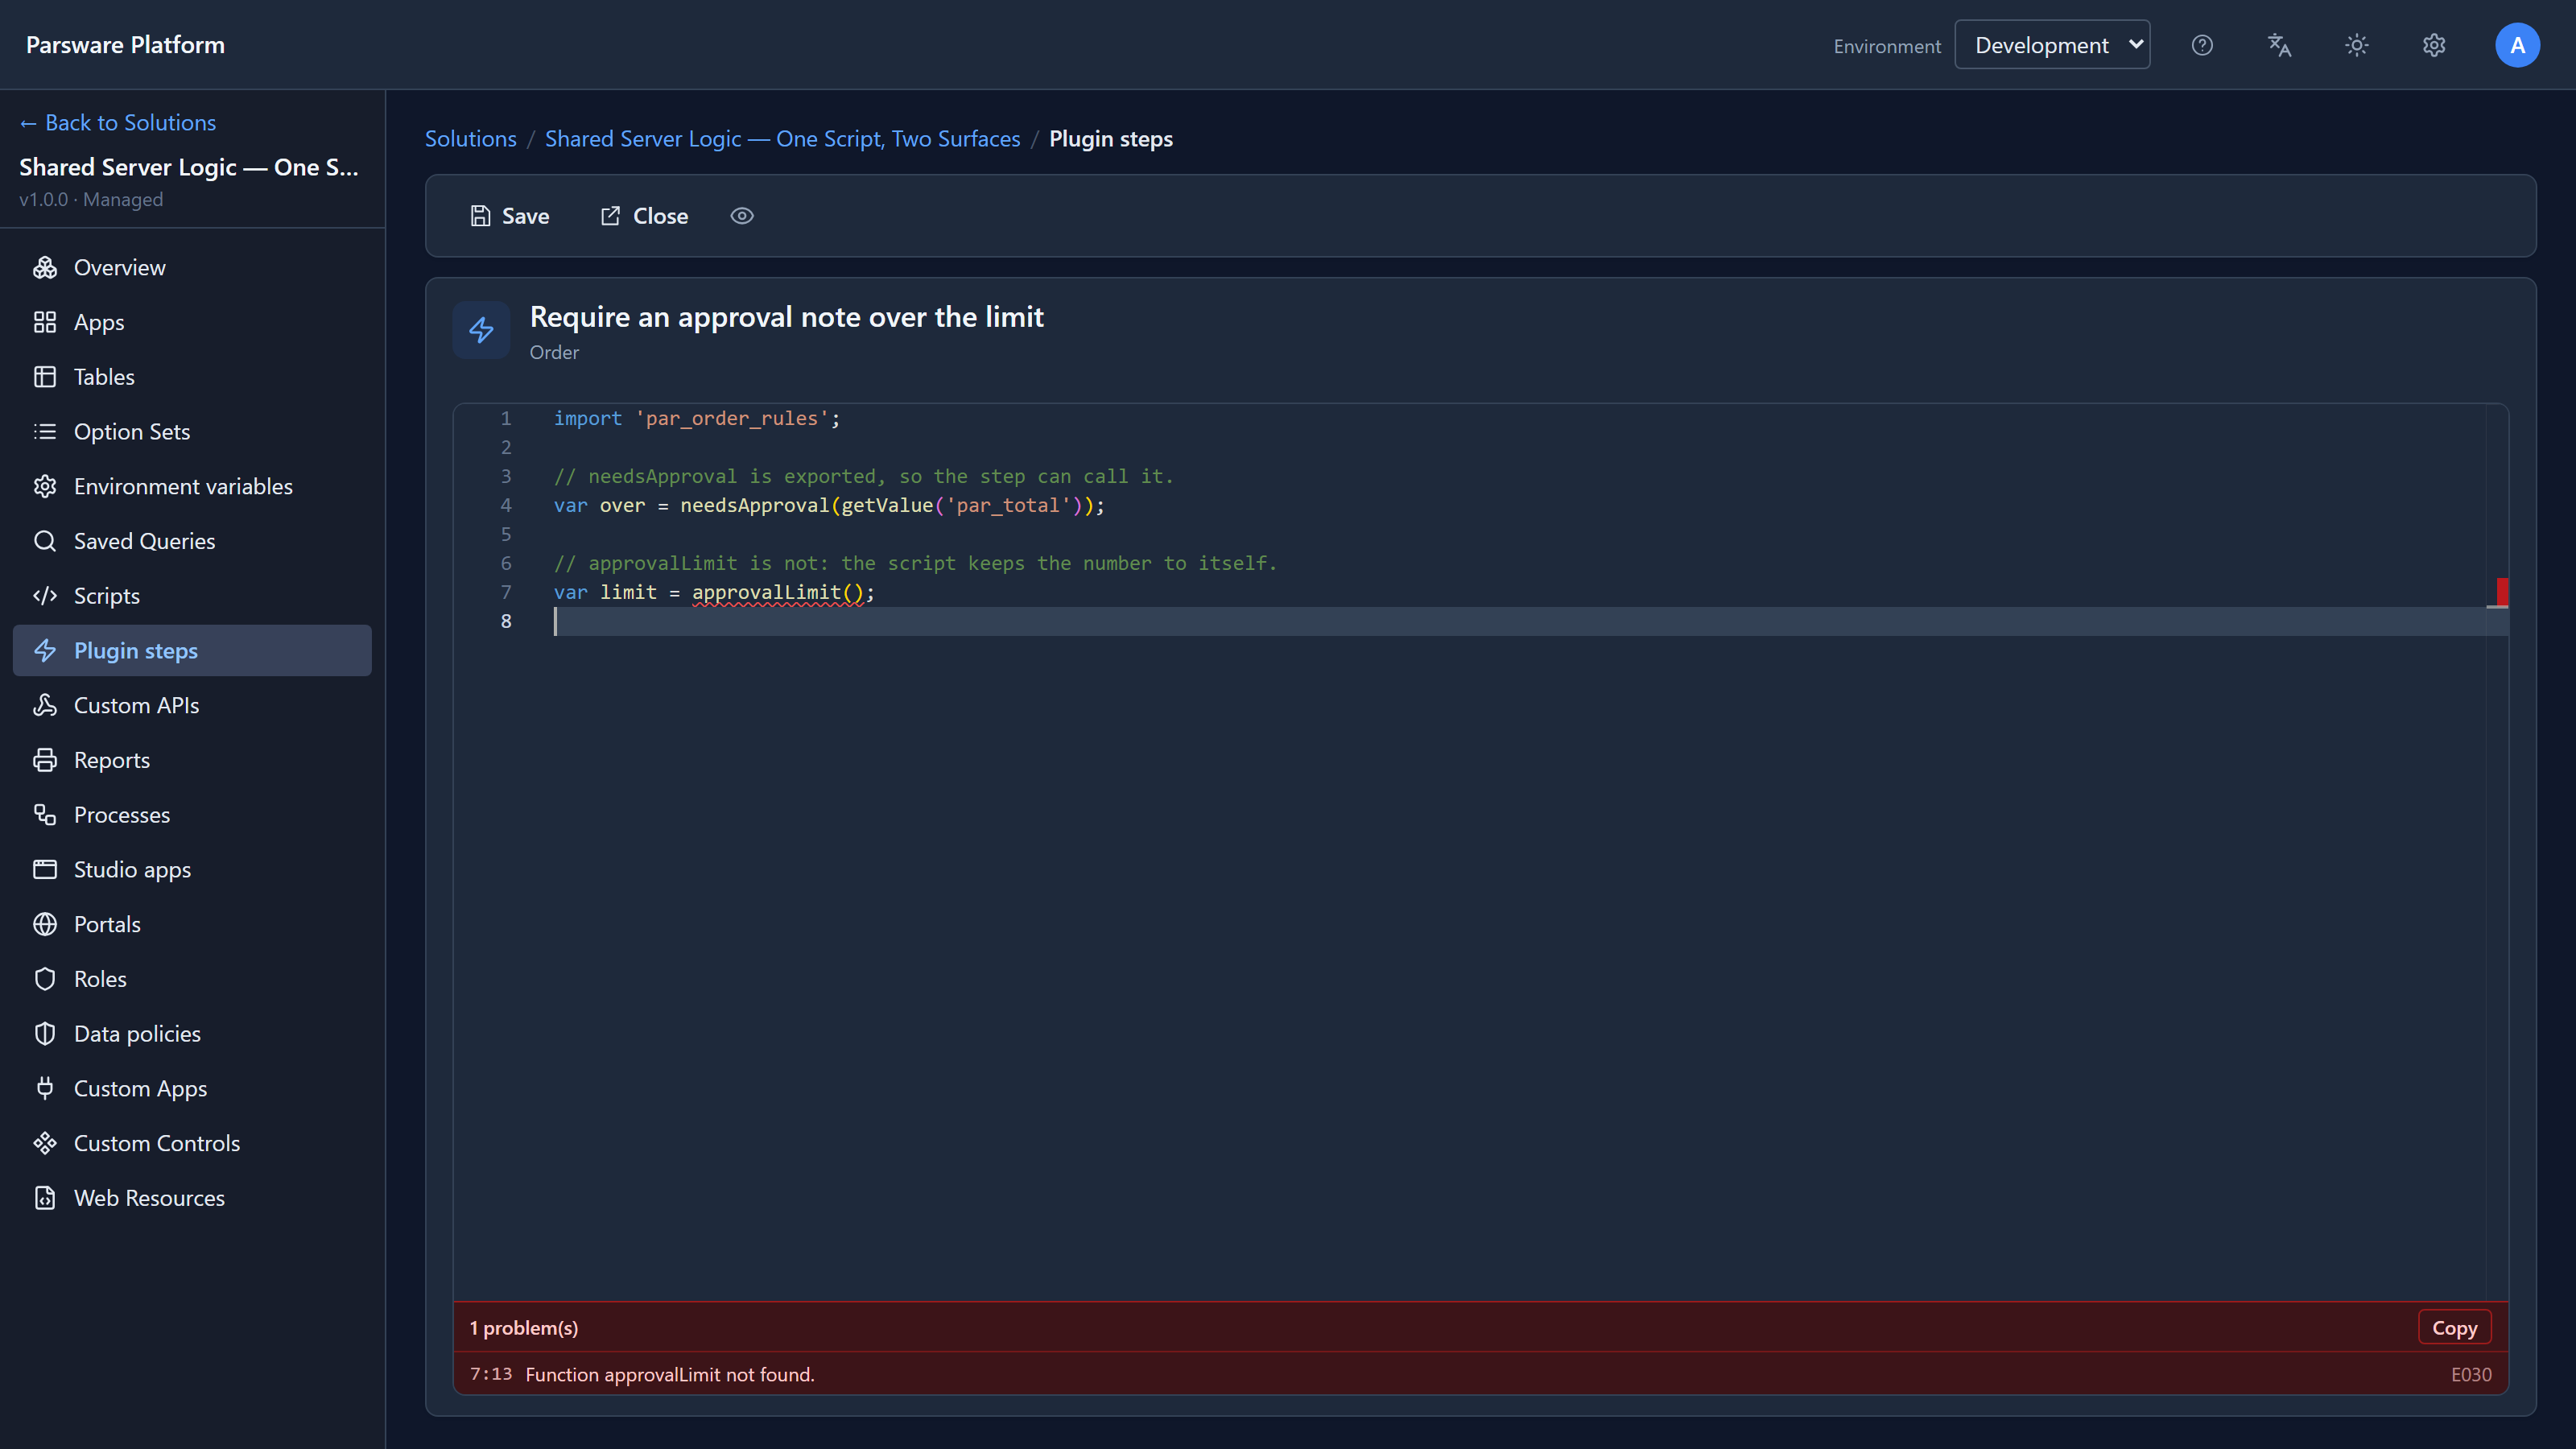Toggle light/dark theme sun icon

click(x=2357, y=45)
